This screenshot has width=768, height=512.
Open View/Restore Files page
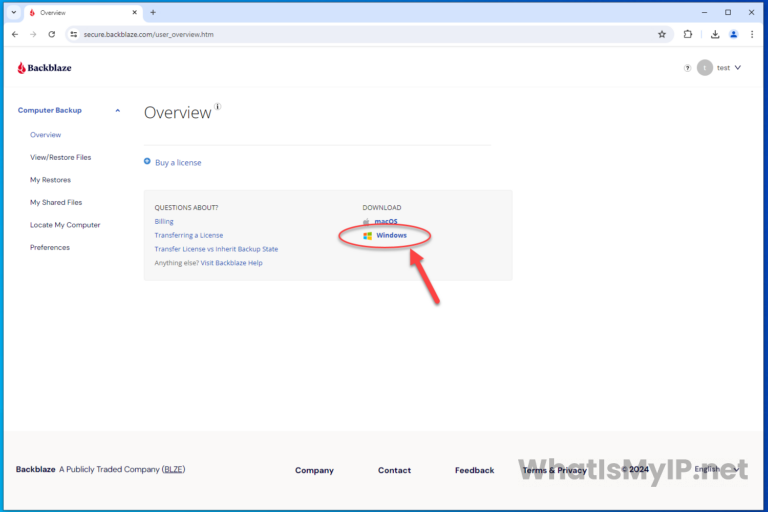click(60, 157)
